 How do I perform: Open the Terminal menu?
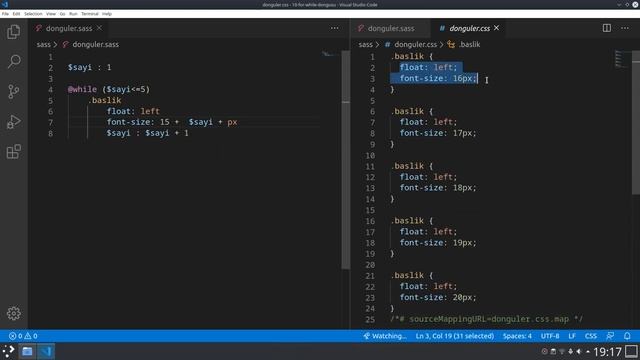(x=90, y=14)
